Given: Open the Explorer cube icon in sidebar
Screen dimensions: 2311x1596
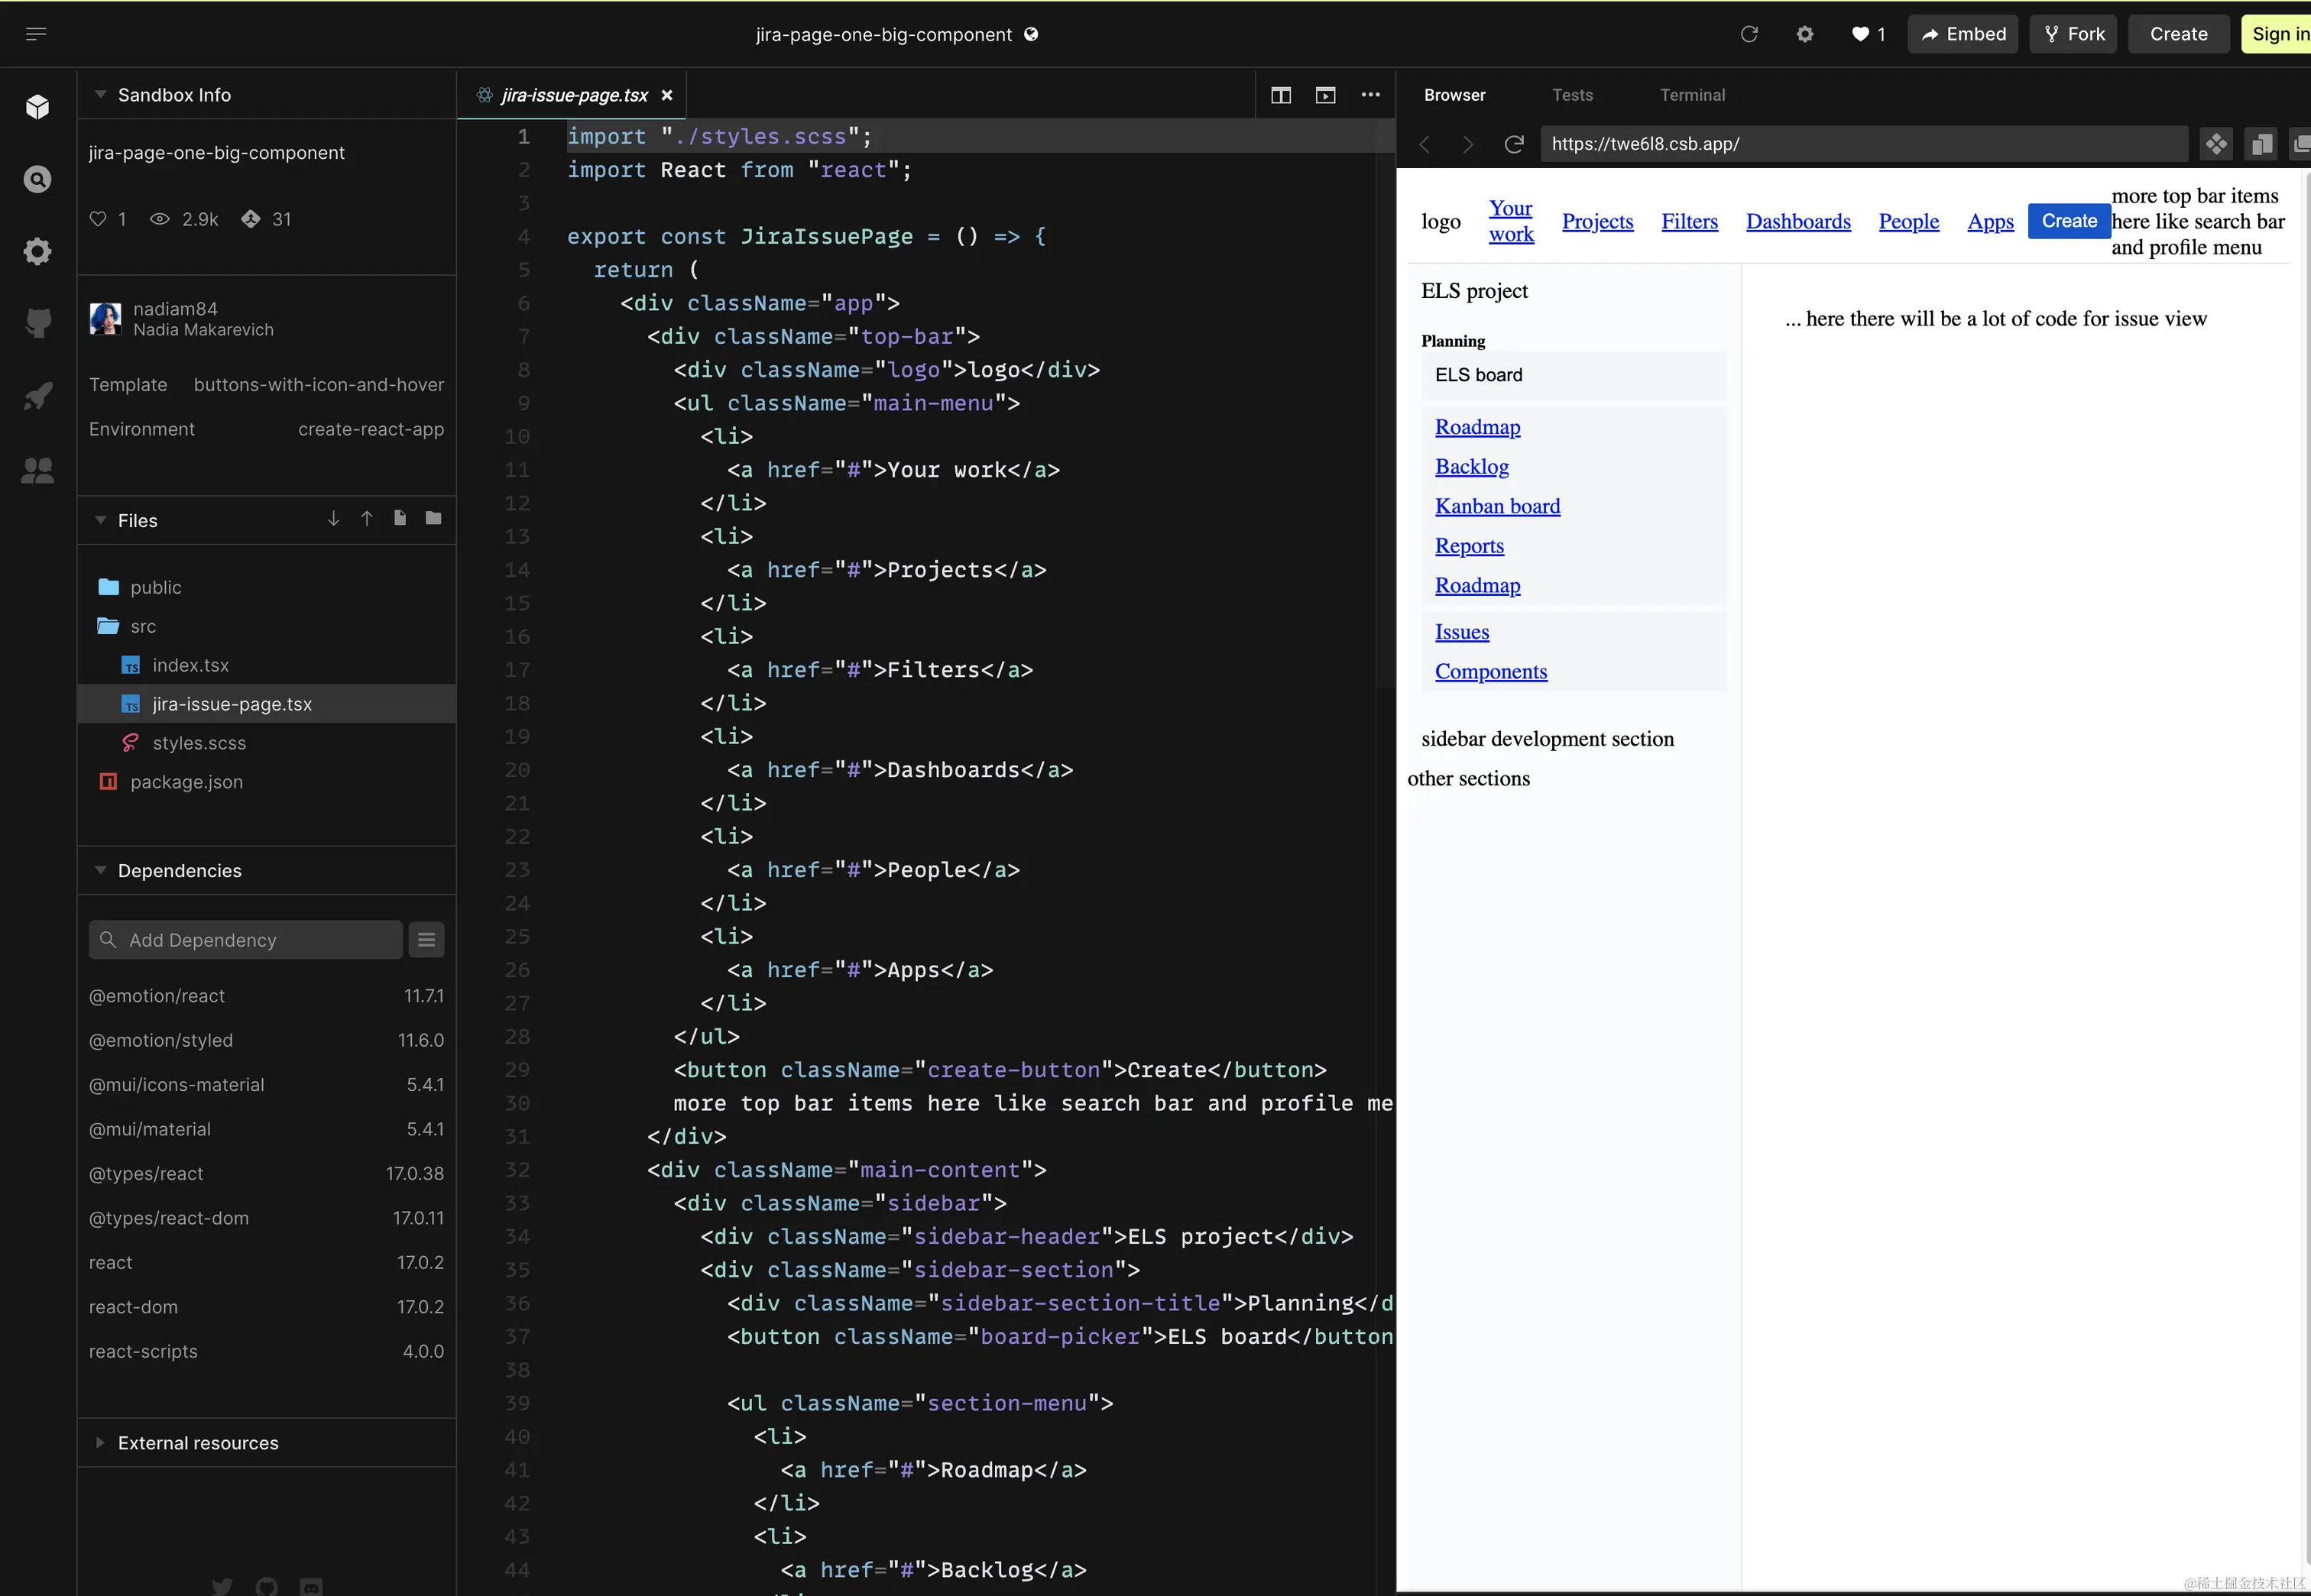Looking at the screenshot, I should coord(37,107).
